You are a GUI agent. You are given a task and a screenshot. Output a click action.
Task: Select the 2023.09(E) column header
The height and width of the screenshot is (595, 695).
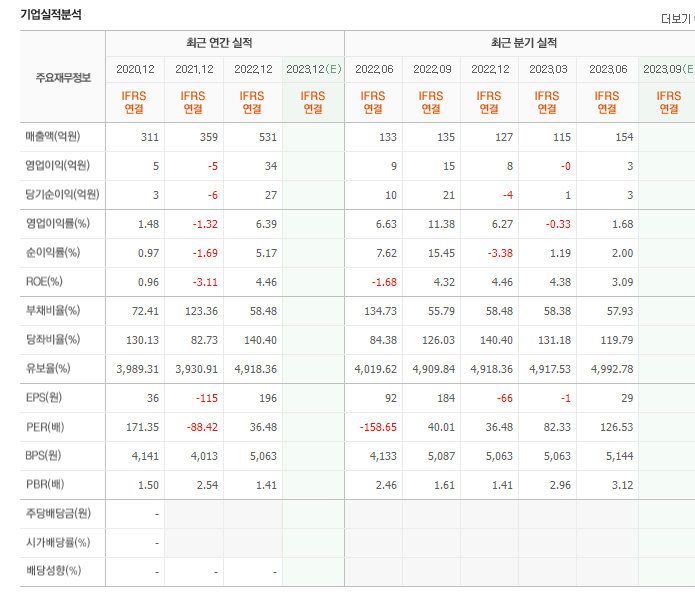[x=668, y=69]
